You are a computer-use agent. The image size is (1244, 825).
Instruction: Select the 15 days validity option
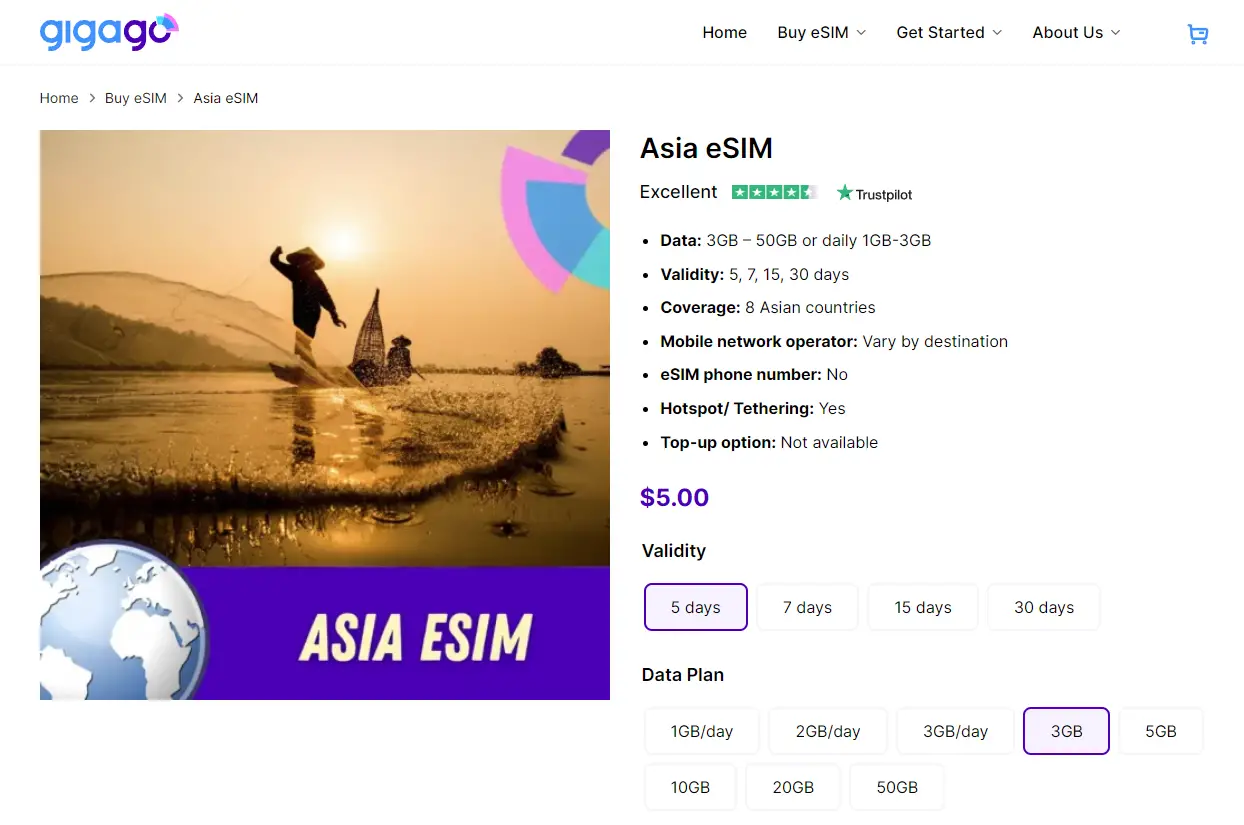[x=923, y=607]
